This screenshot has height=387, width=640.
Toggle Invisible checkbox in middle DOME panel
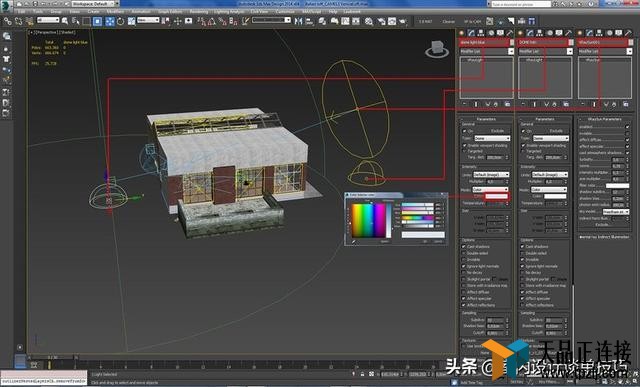[522, 260]
